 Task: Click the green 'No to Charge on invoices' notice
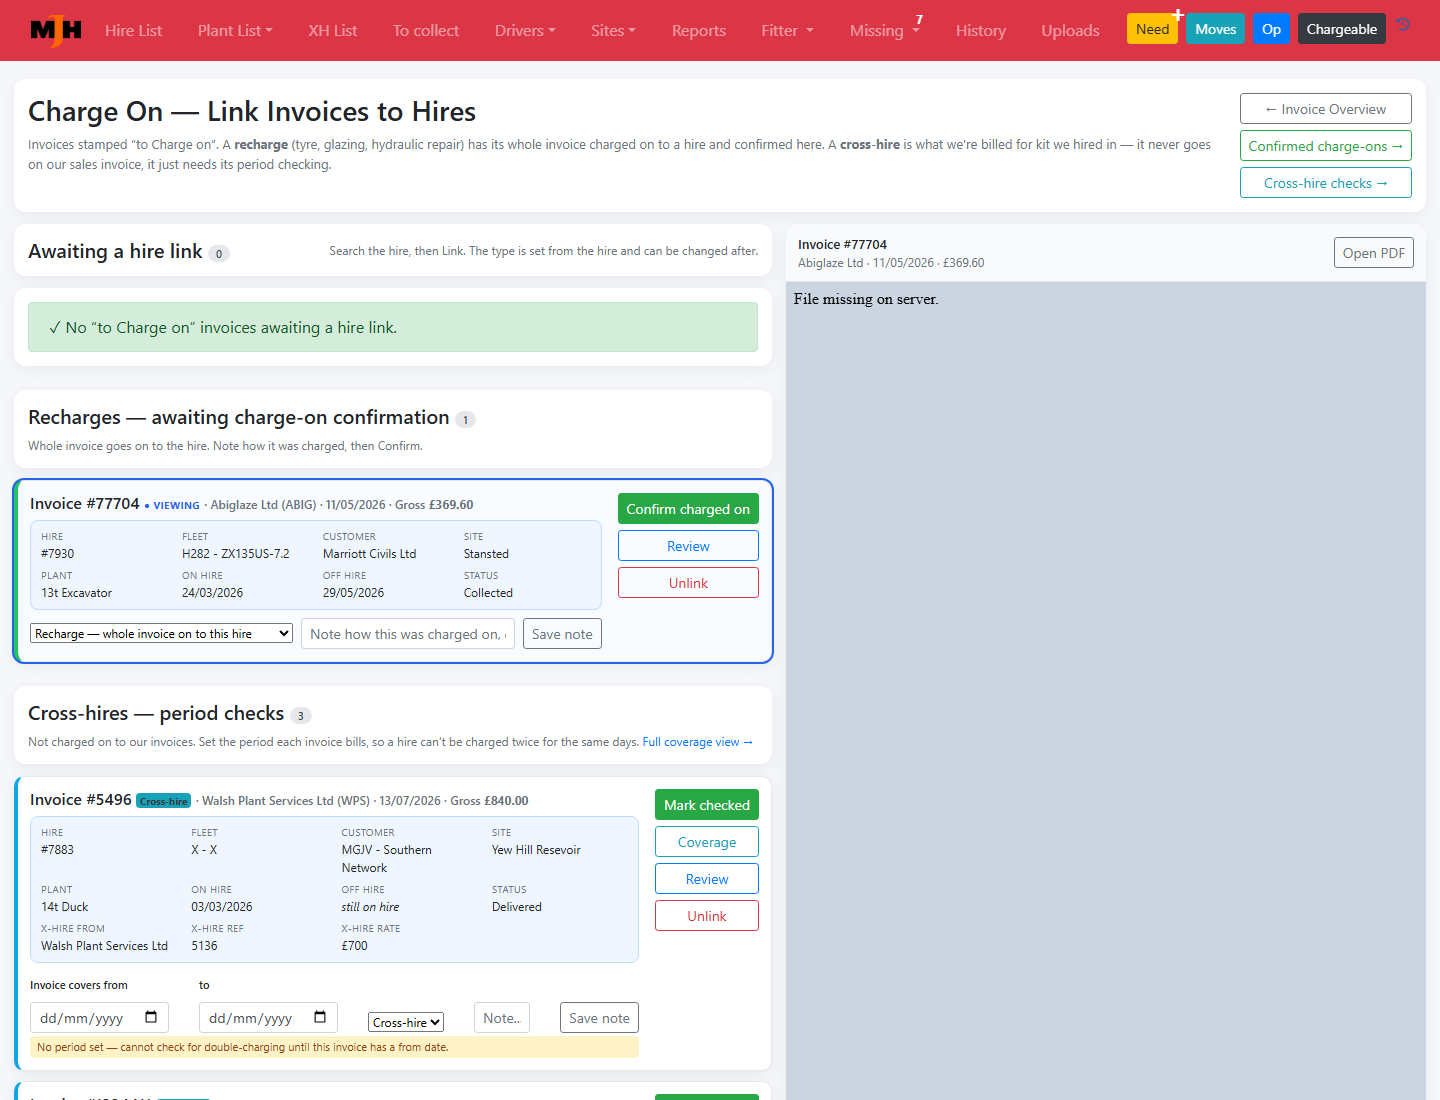tap(393, 327)
